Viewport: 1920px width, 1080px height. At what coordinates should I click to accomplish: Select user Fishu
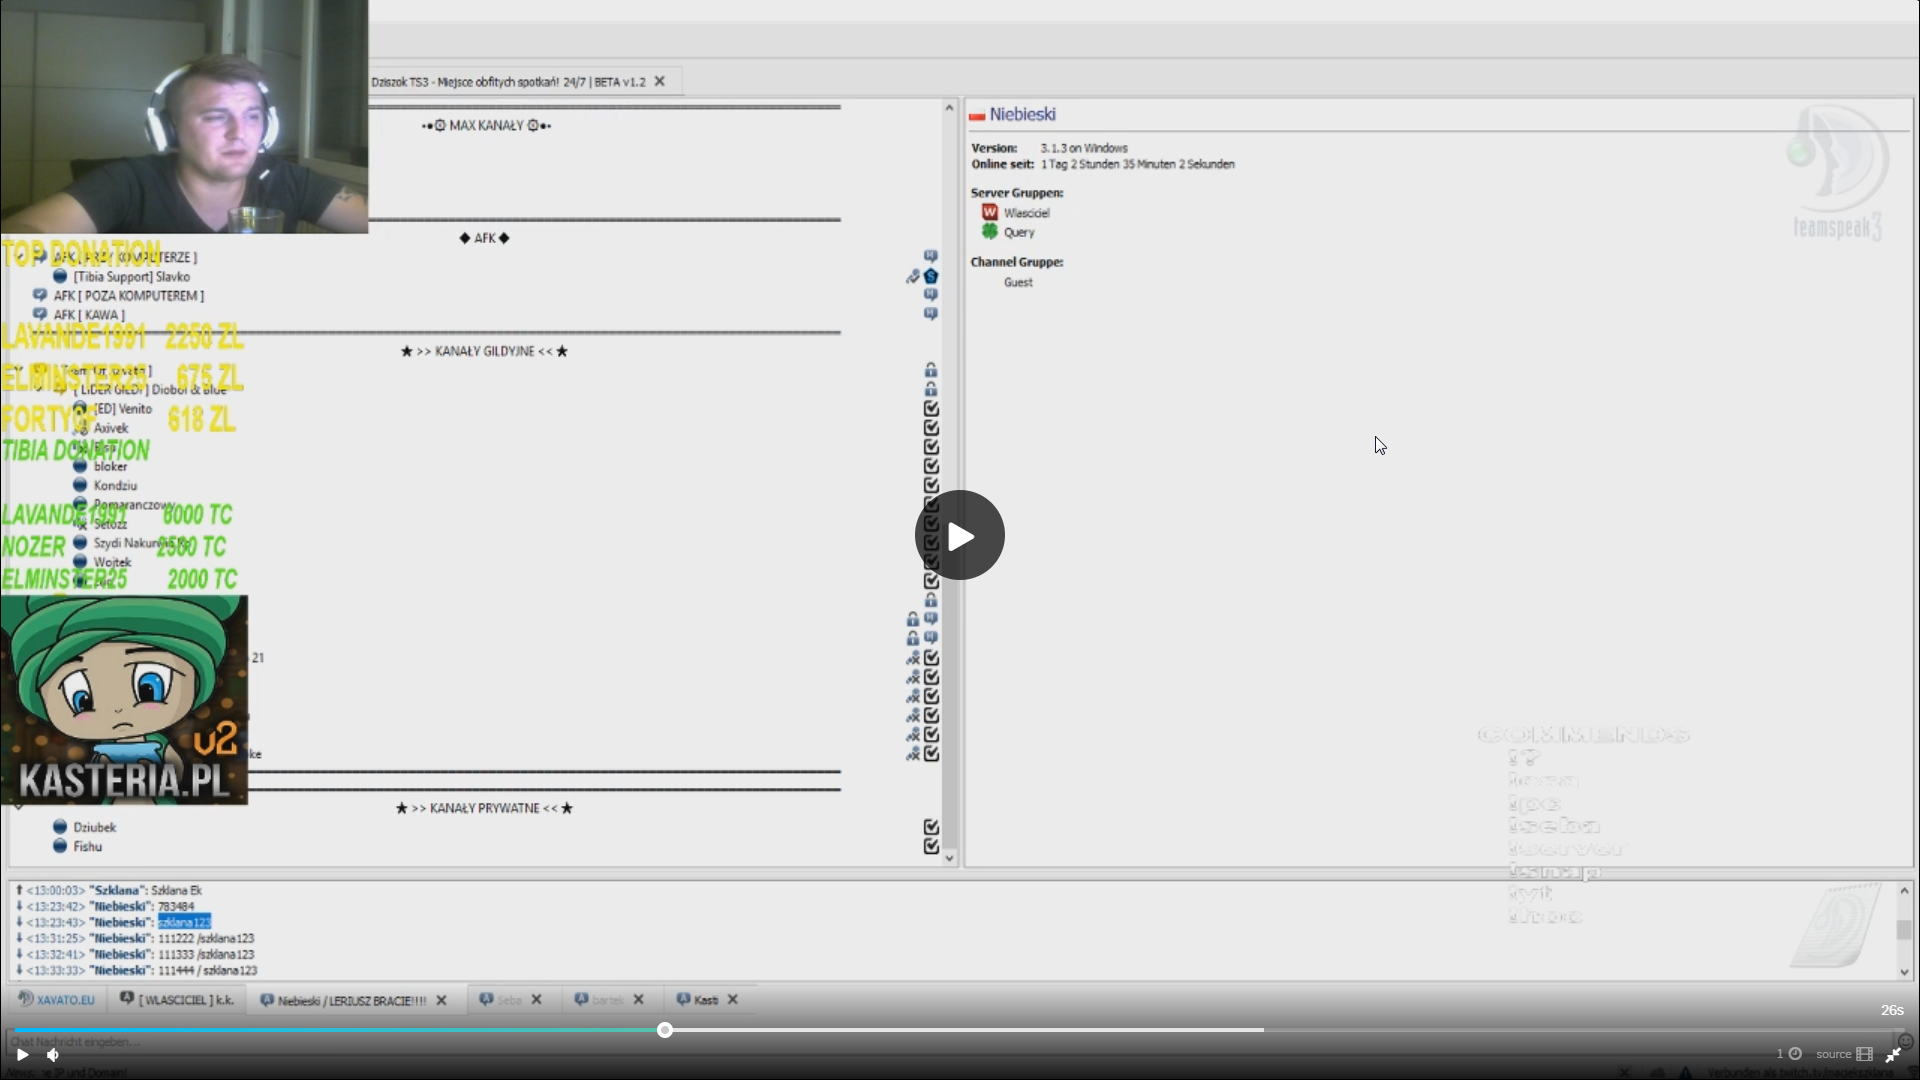(88, 847)
